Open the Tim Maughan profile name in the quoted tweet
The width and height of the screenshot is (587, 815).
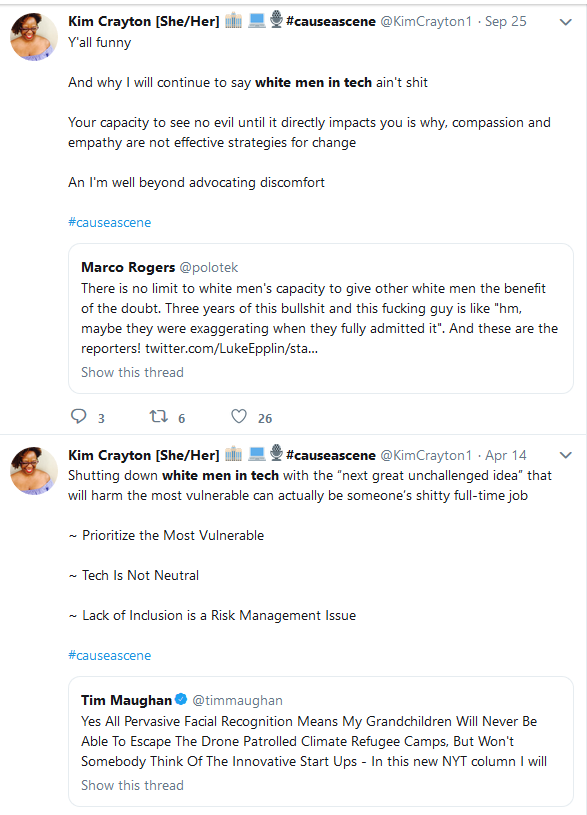pyautogui.click(x=126, y=700)
